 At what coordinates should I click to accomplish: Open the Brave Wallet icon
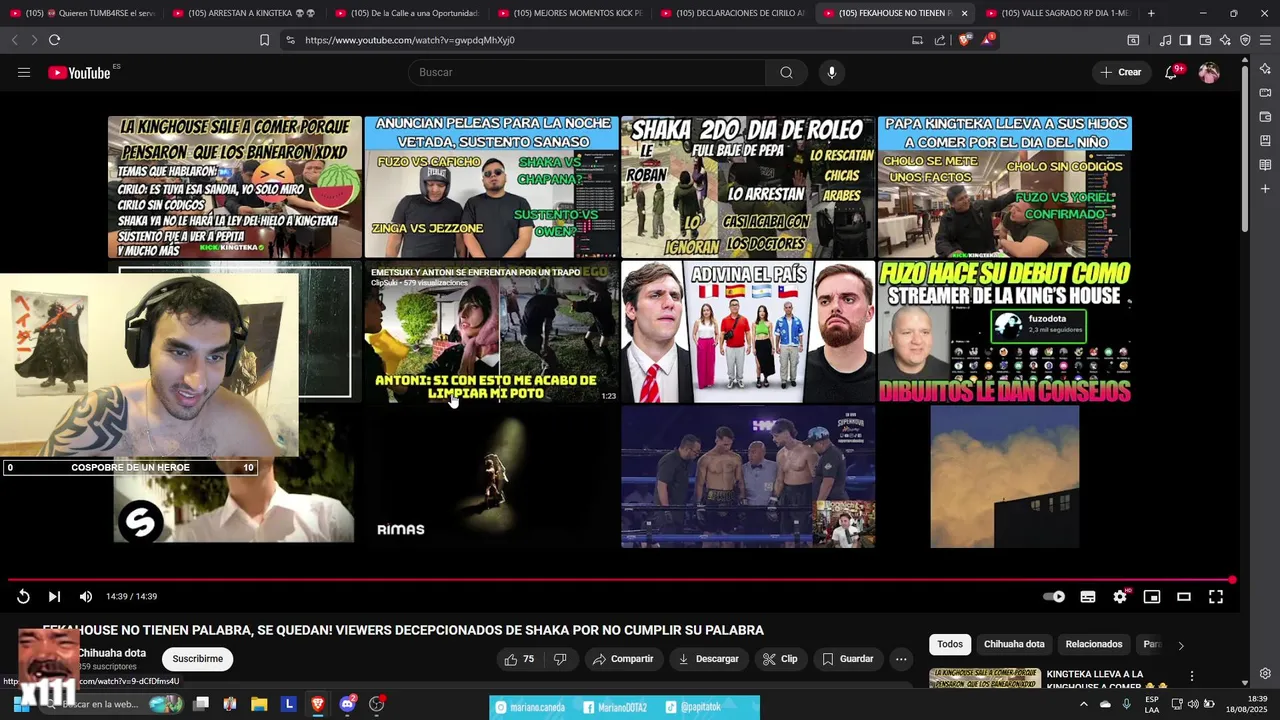coord(1205,40)
